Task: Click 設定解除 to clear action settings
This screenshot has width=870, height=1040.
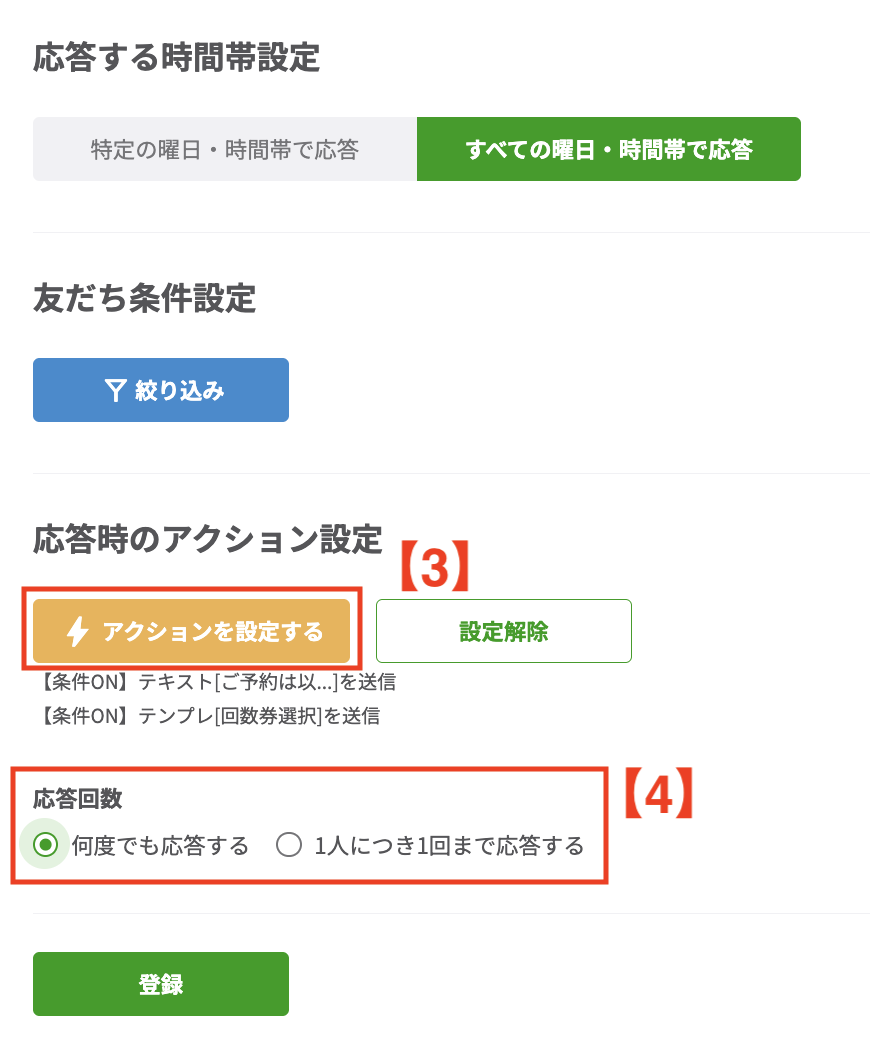Action: coord(503,630)
